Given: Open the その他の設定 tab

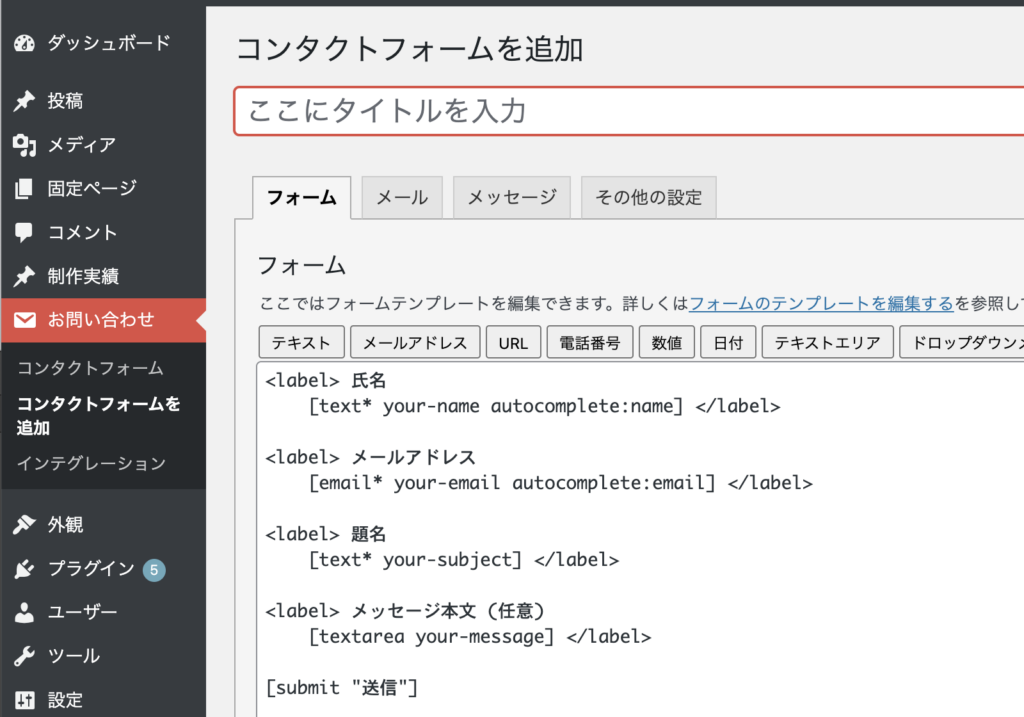Looking at the screenshot, I should point(648,197).
